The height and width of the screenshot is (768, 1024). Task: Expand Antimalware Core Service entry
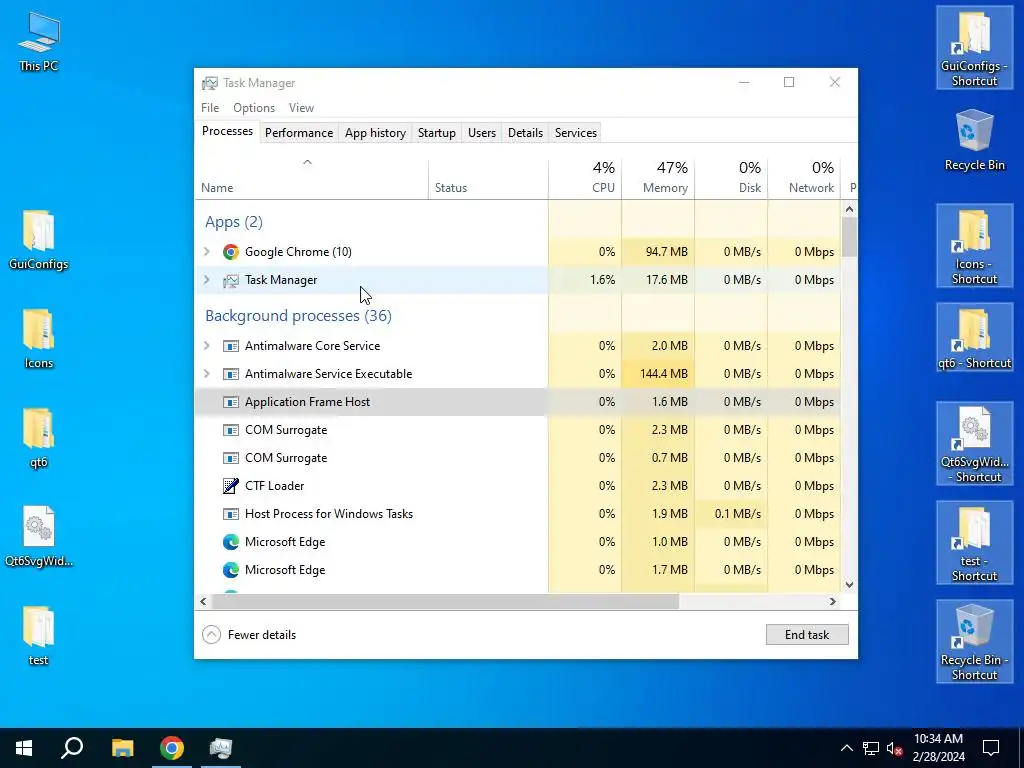207,345
